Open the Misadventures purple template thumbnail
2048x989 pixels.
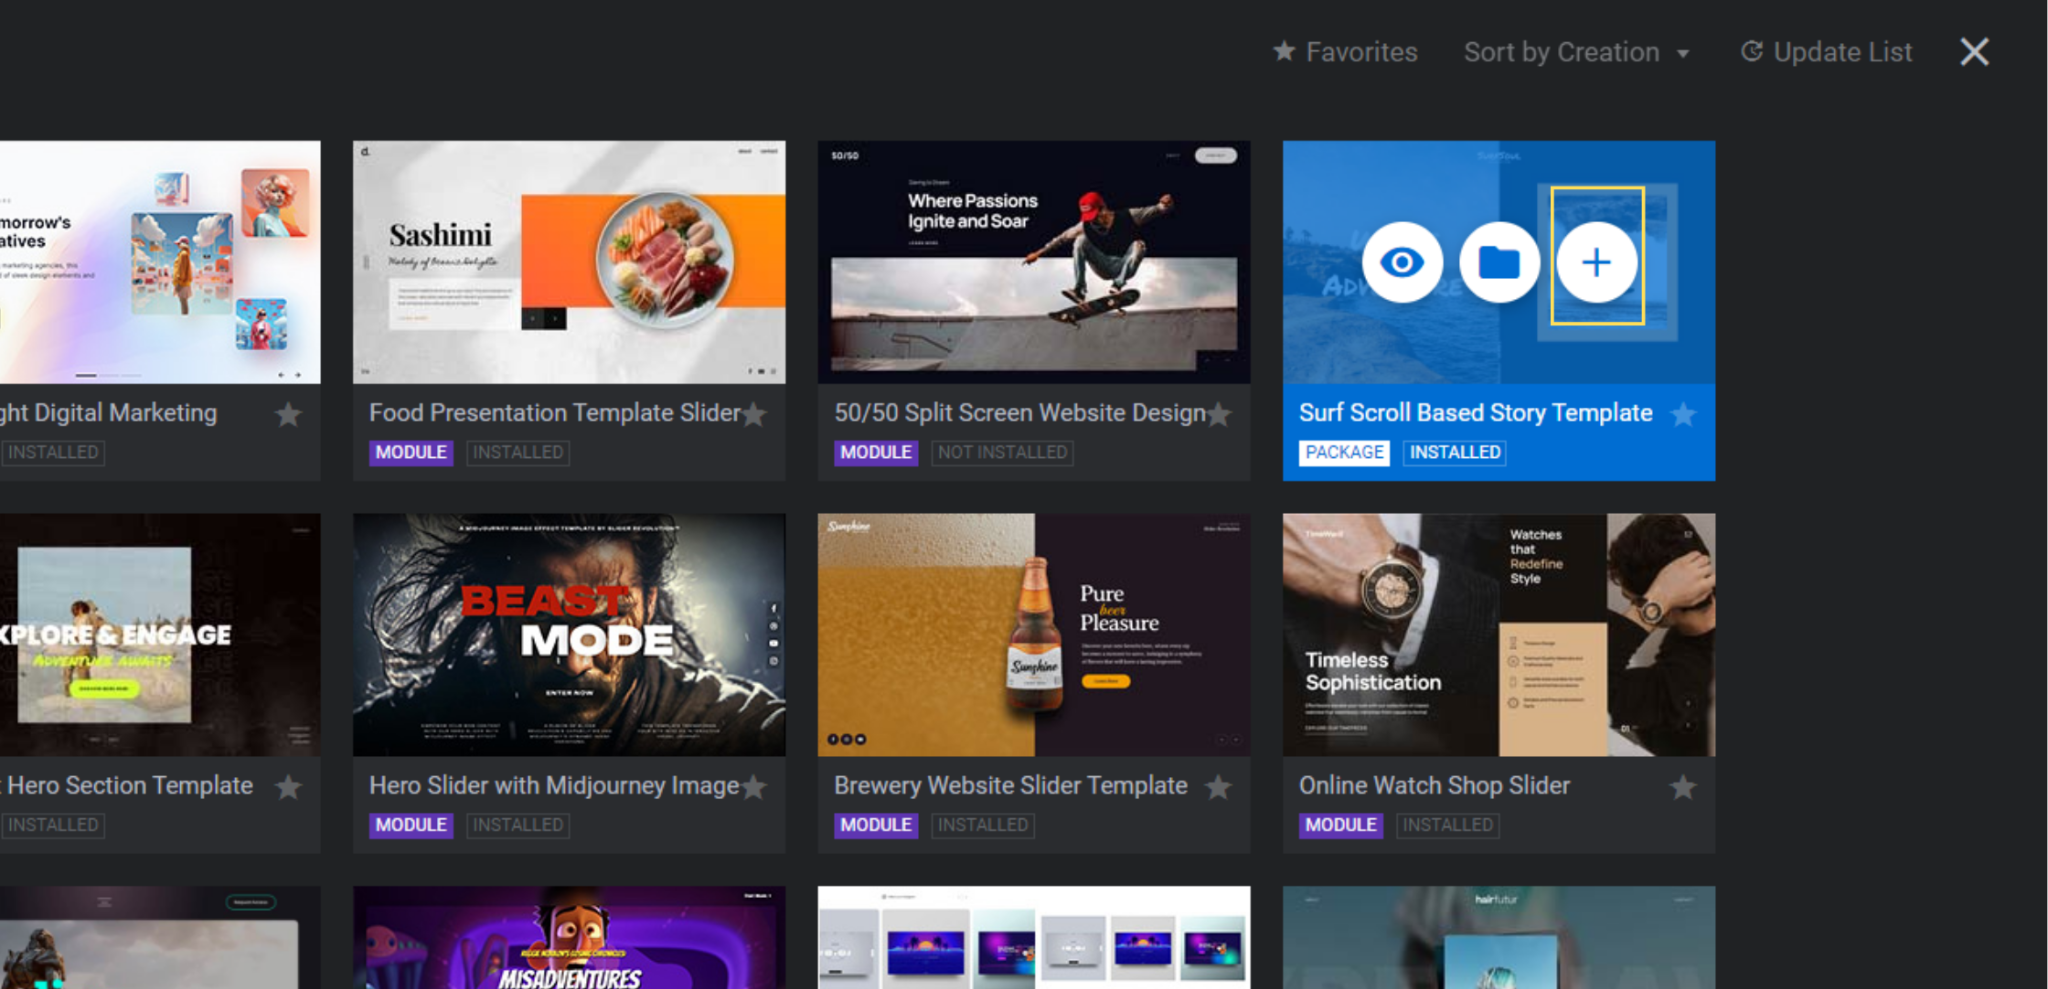click(x=569, y=937)
